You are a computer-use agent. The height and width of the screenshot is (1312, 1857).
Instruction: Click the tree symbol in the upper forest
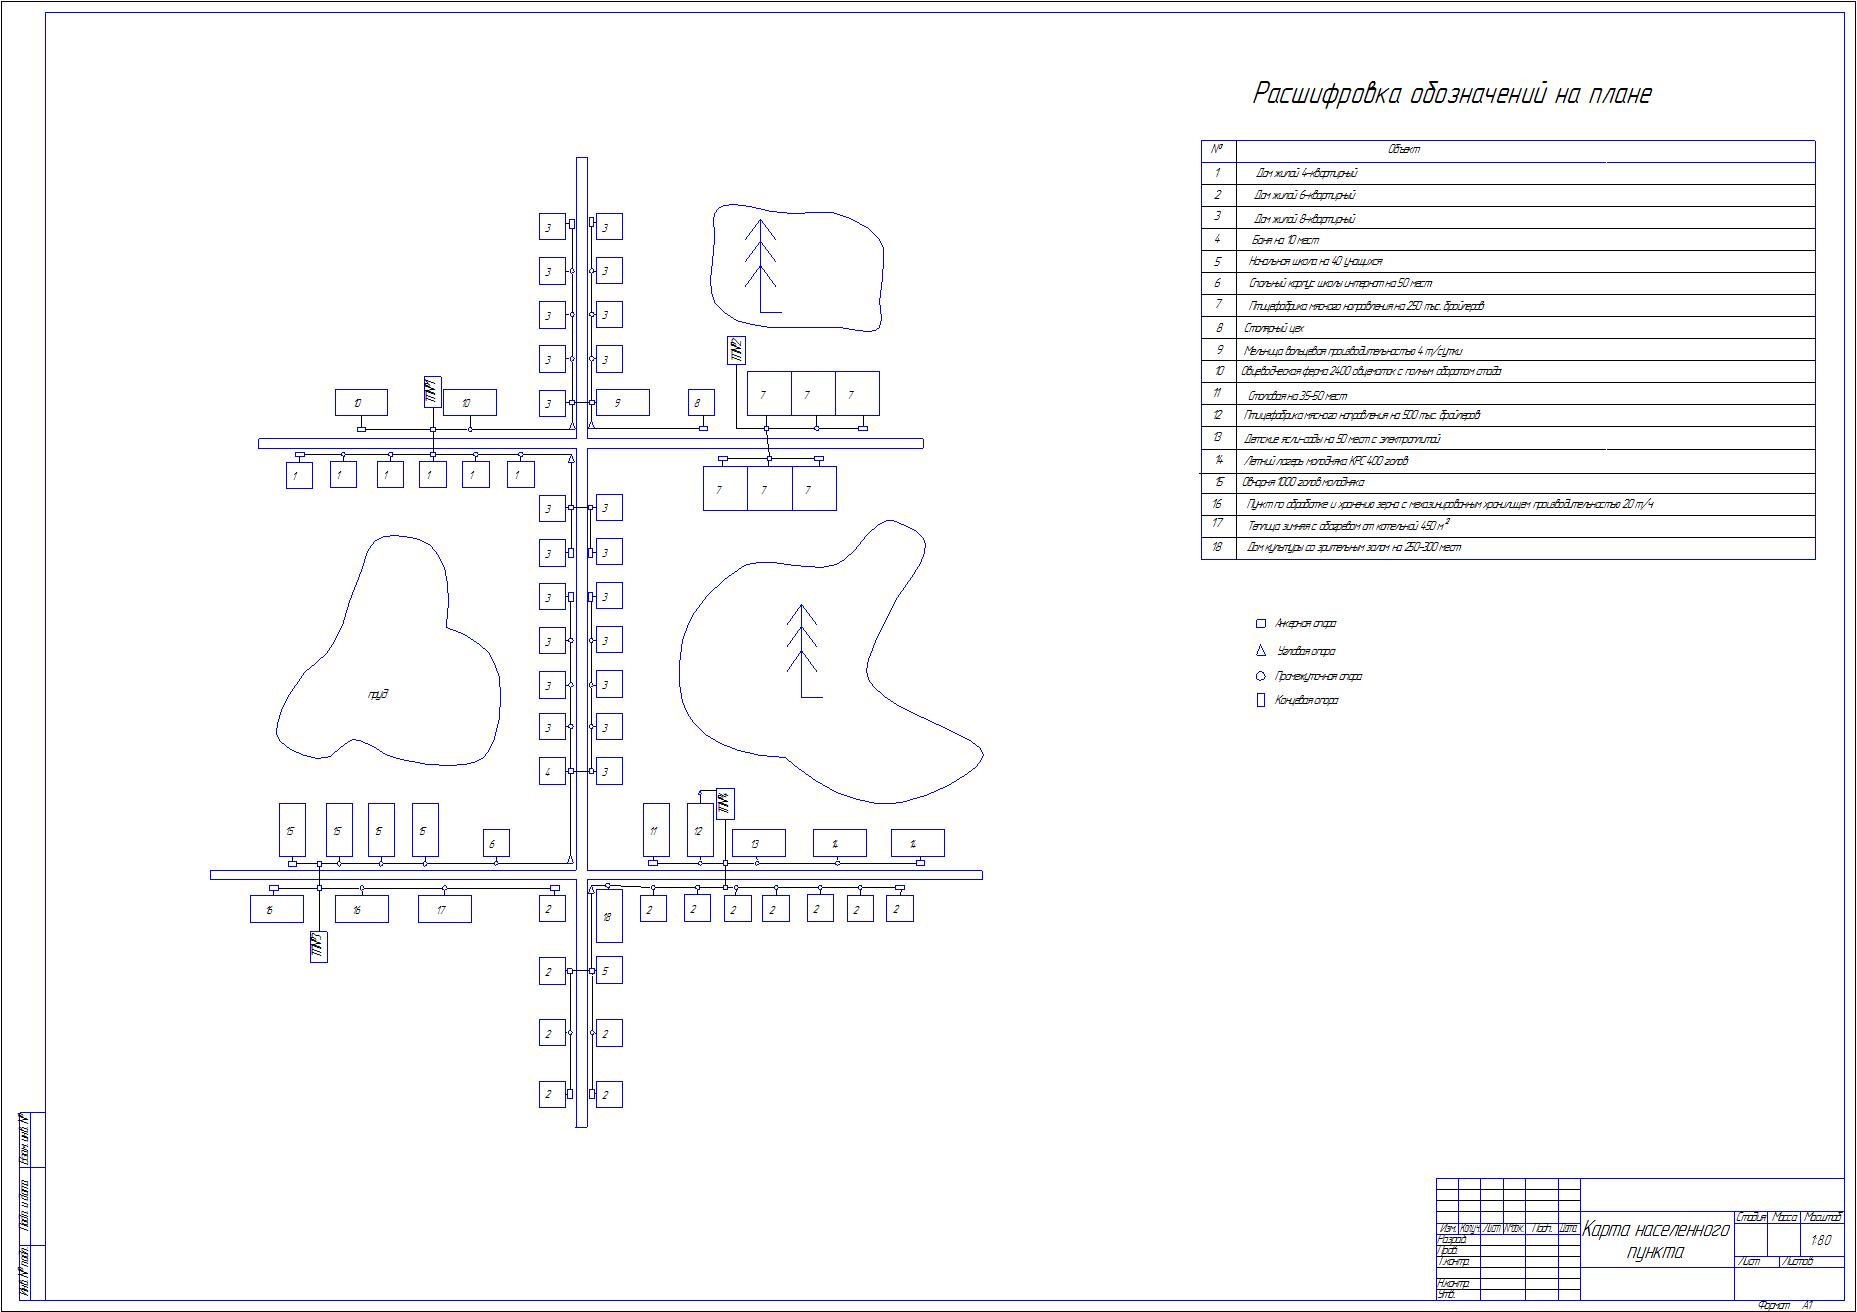[x=762, y=265]
